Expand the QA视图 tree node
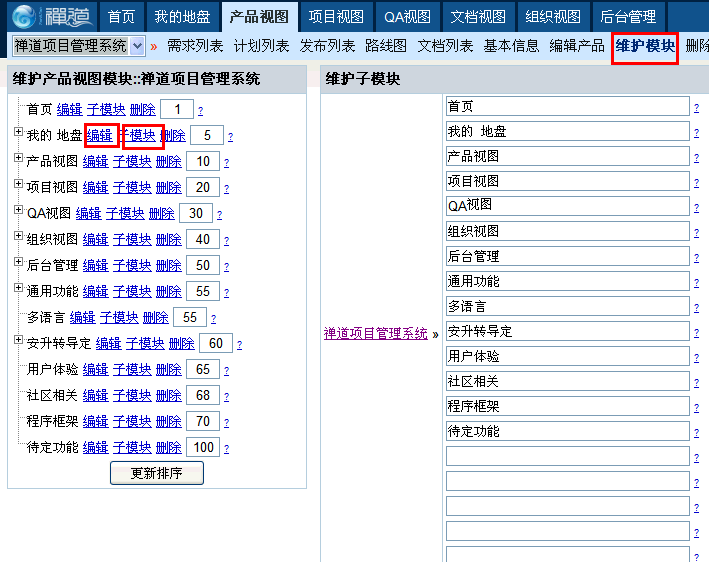709x562 pixels. (18, 209)
